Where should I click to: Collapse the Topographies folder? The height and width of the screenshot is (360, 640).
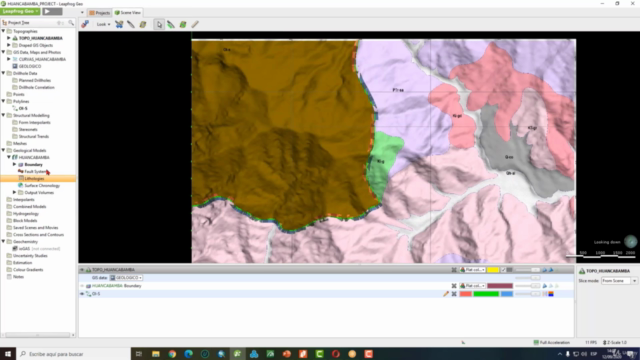click(3, 31)
